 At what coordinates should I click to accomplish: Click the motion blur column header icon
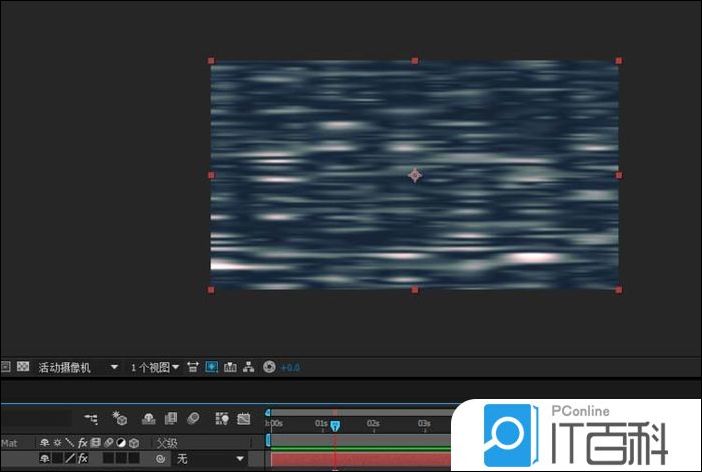[108, 443]
